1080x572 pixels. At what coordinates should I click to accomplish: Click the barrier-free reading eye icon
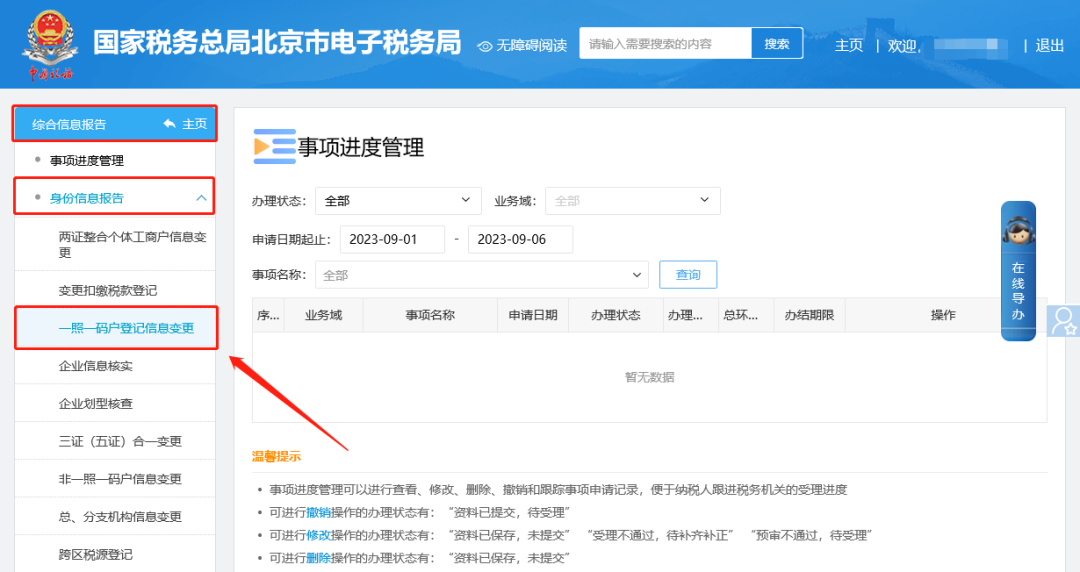coord(485,46)
